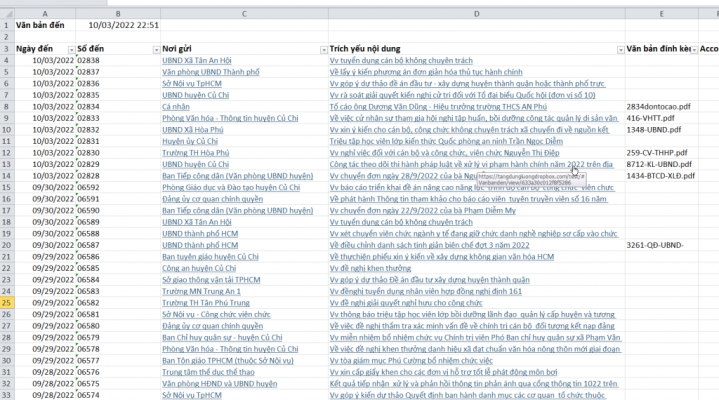Open link 'Trường TH Tân Phú Trung'
719x400 pixels.
pos(206,303)
